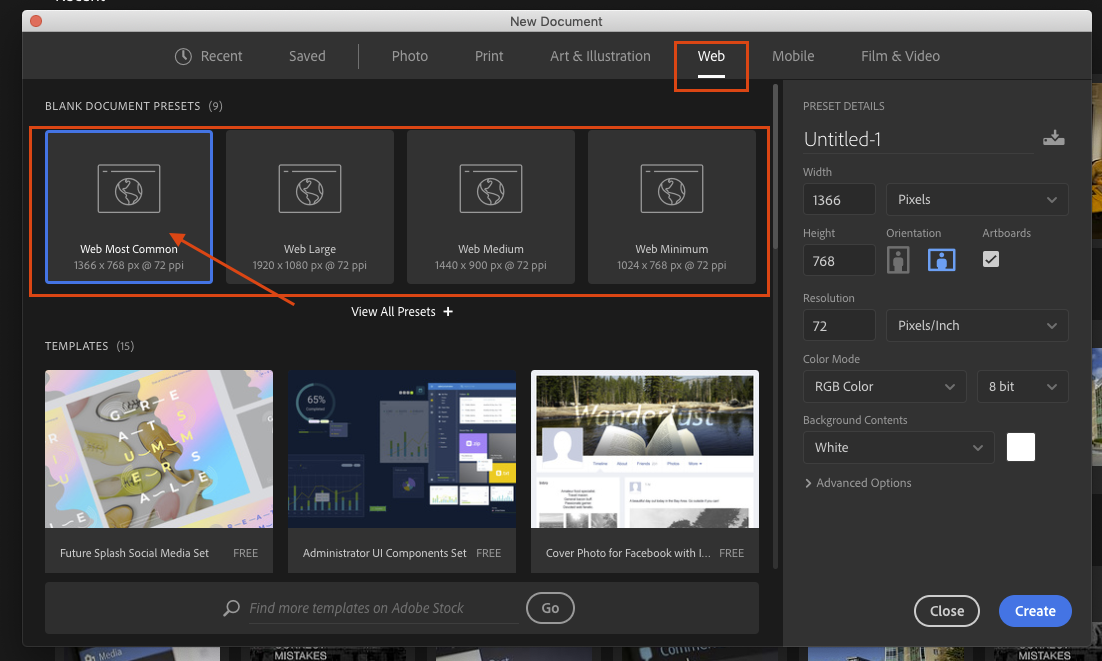
Task: Click the Create button
Action: point(1035,611)
